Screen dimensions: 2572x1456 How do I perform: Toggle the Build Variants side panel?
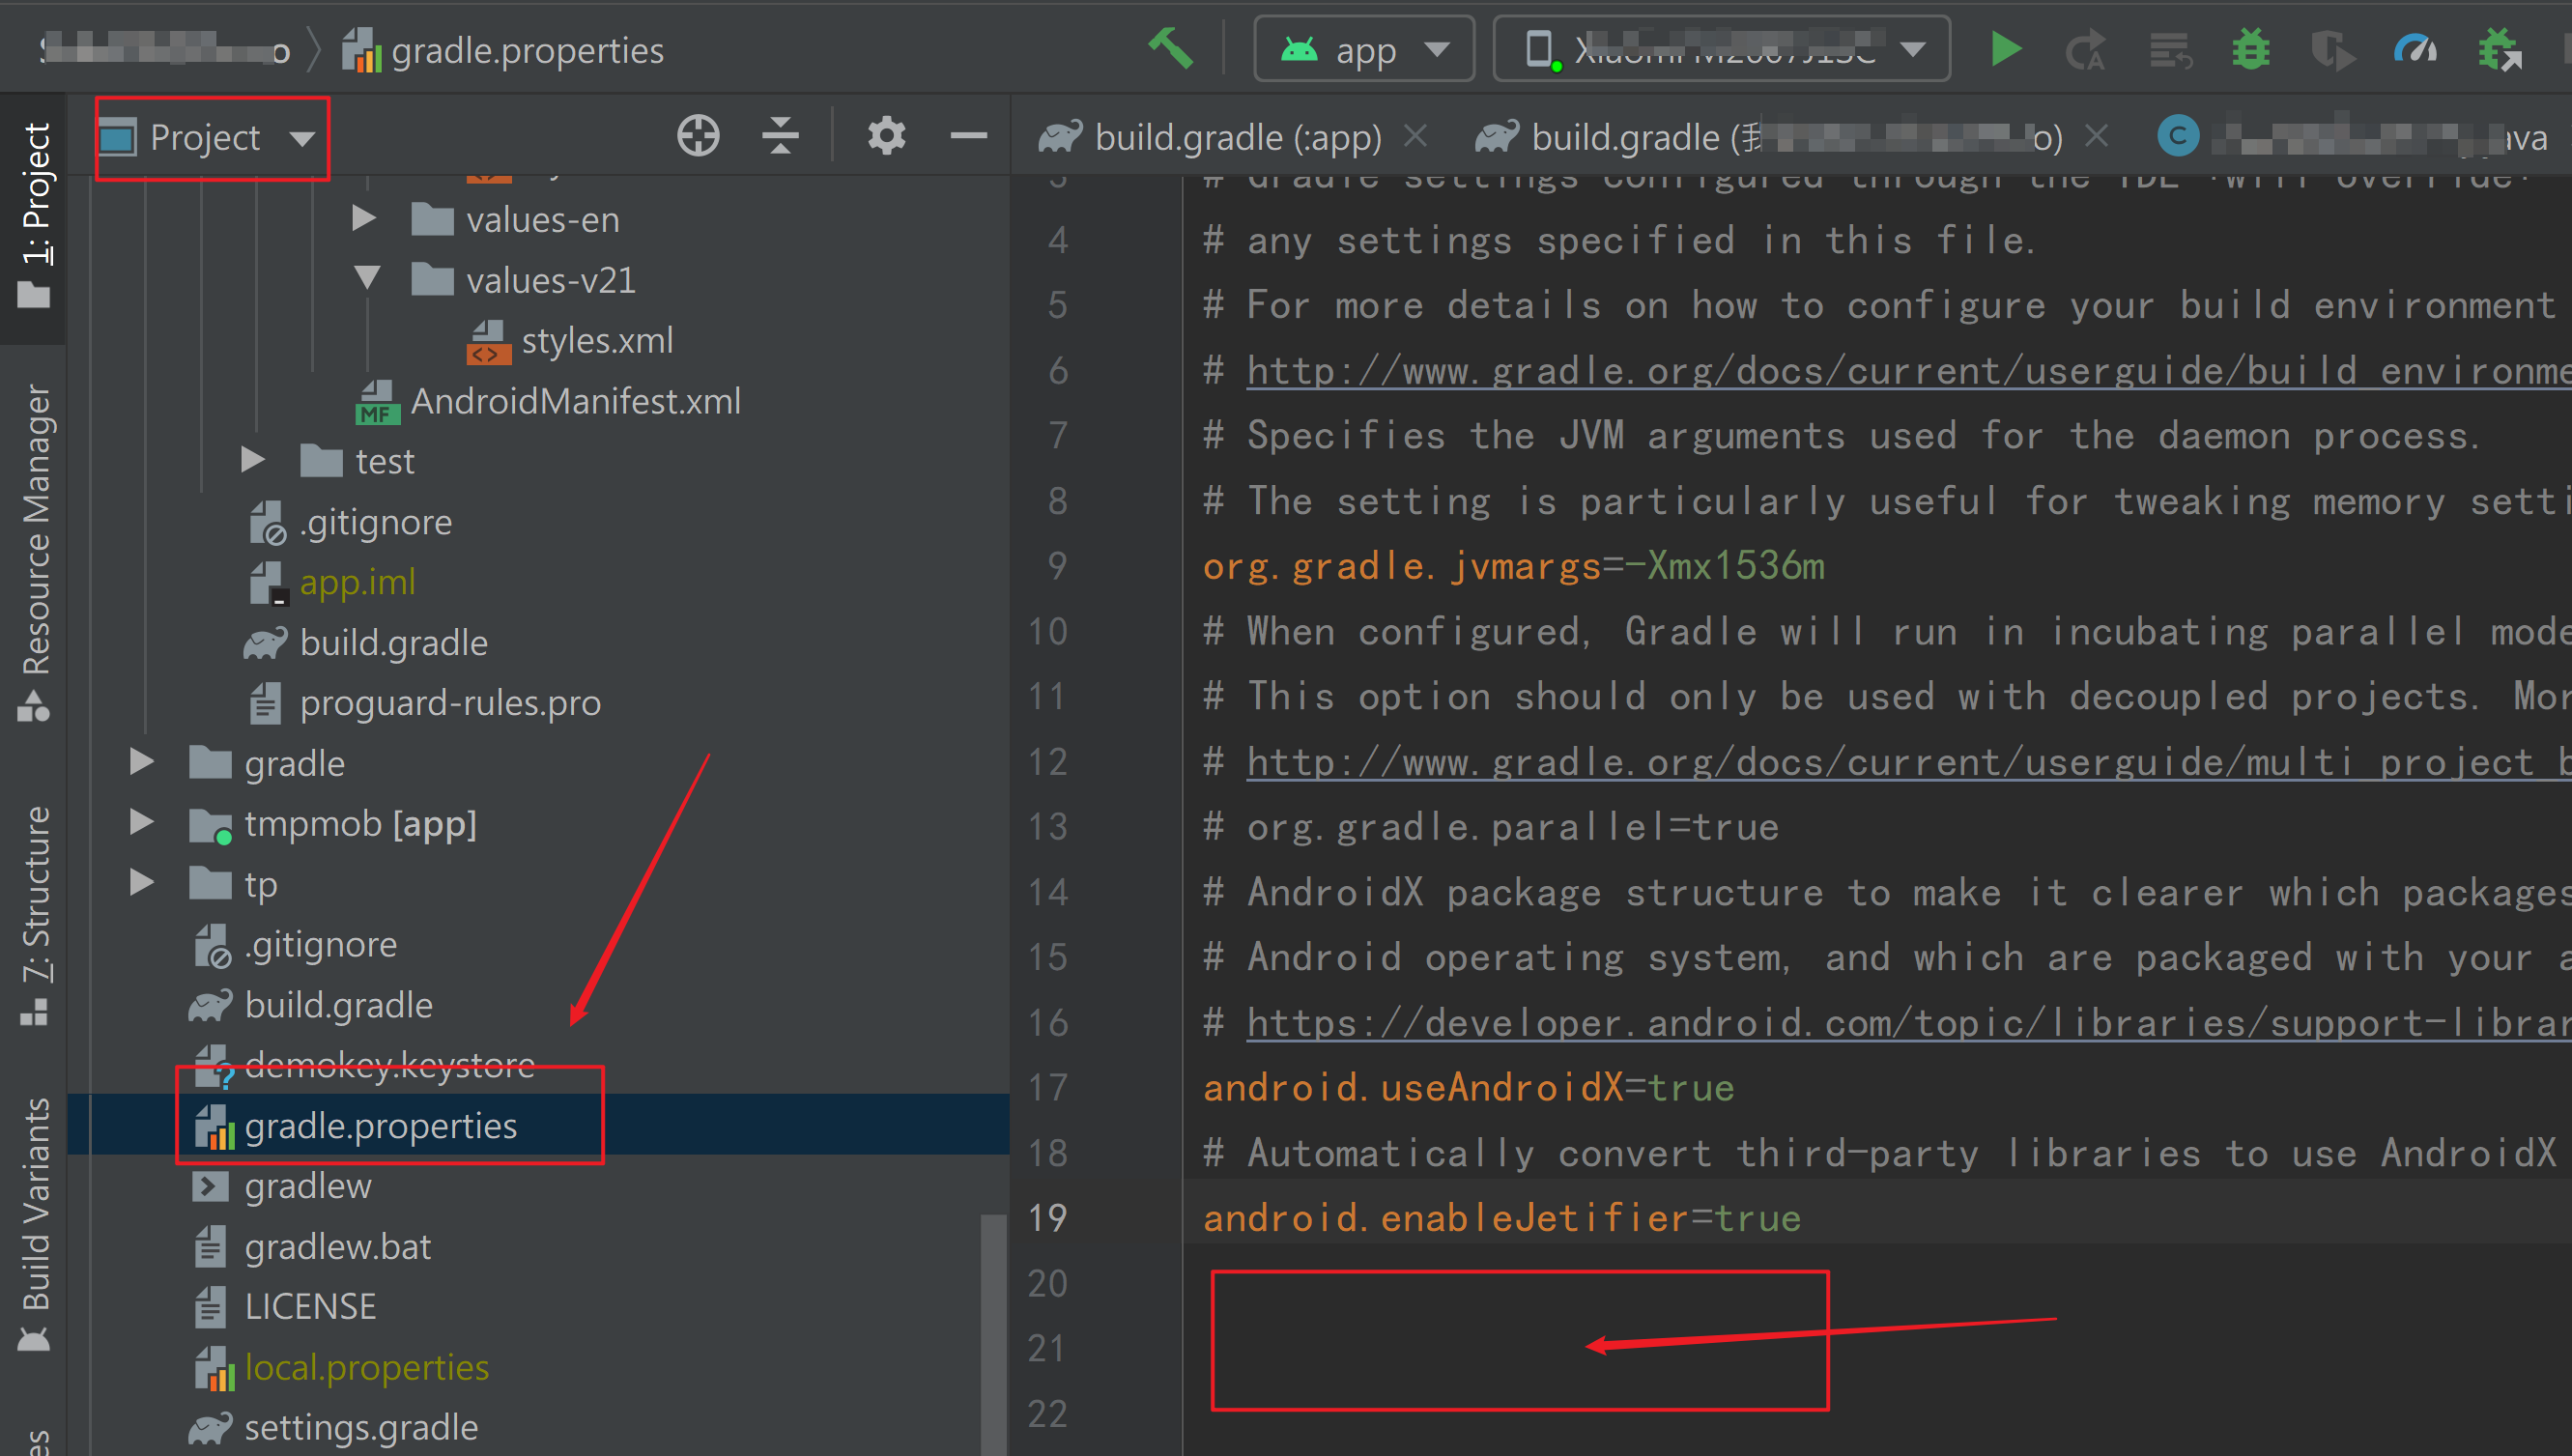pos(36,1220)
